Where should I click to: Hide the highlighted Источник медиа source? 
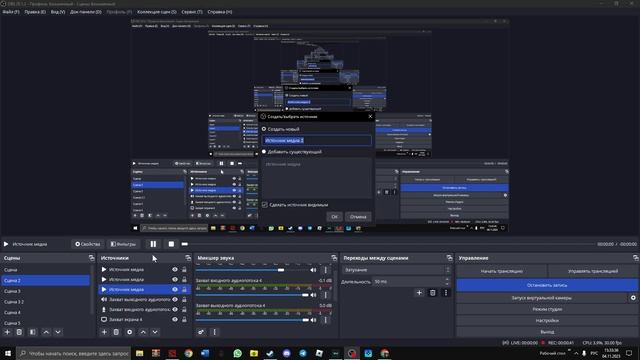[x=175, y=289]
